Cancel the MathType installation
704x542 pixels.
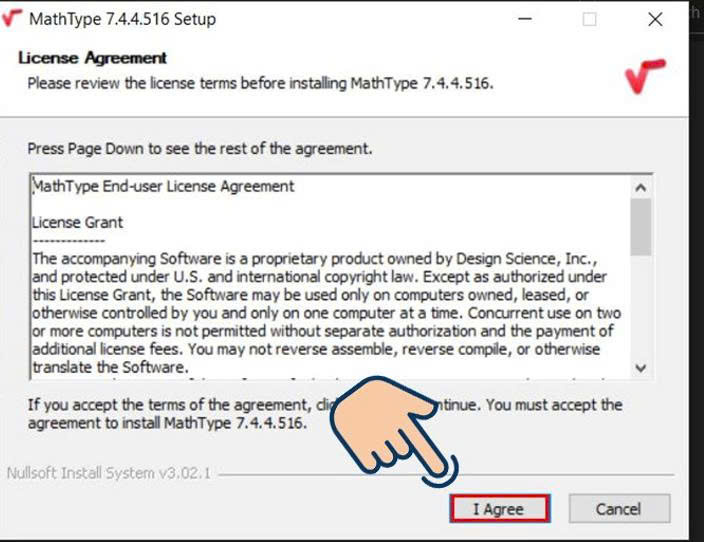pyautogui.click(x=619, y=509)
